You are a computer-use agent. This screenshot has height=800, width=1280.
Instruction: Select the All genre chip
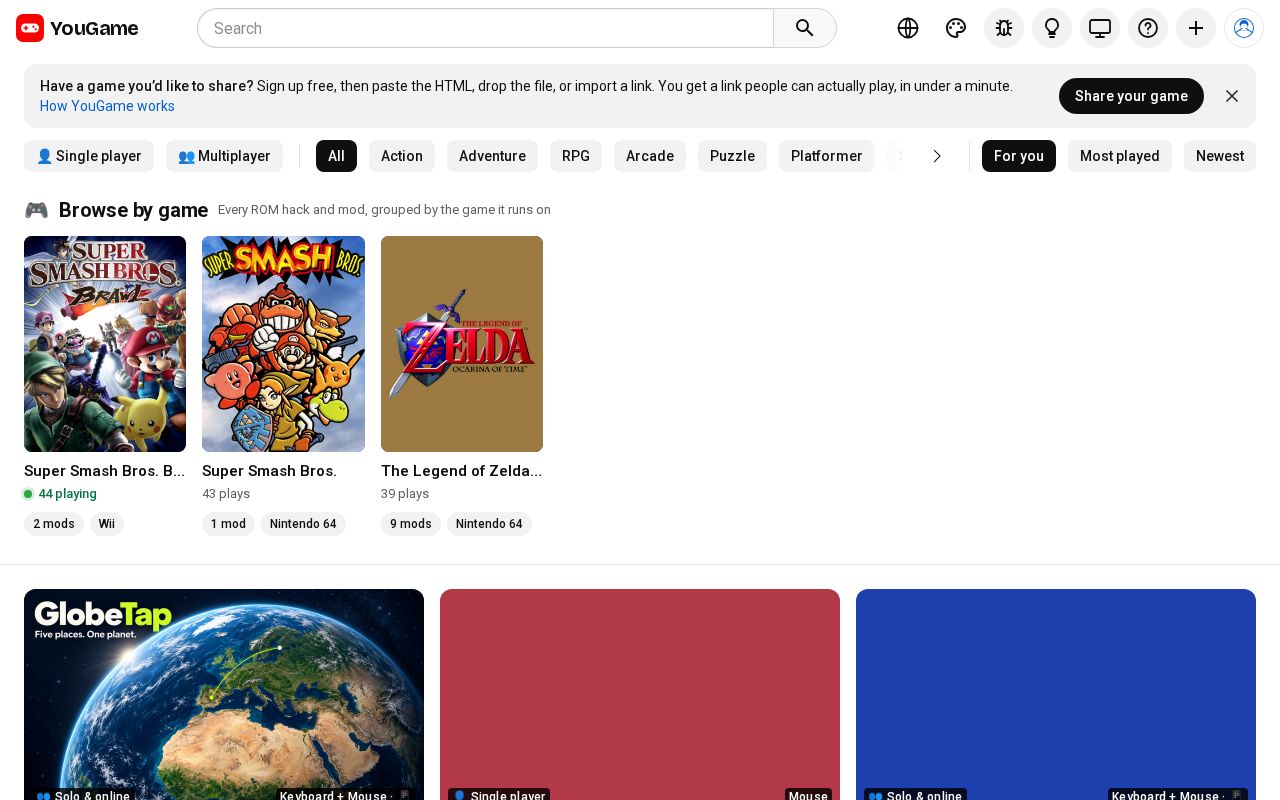(x=336, y=156)
